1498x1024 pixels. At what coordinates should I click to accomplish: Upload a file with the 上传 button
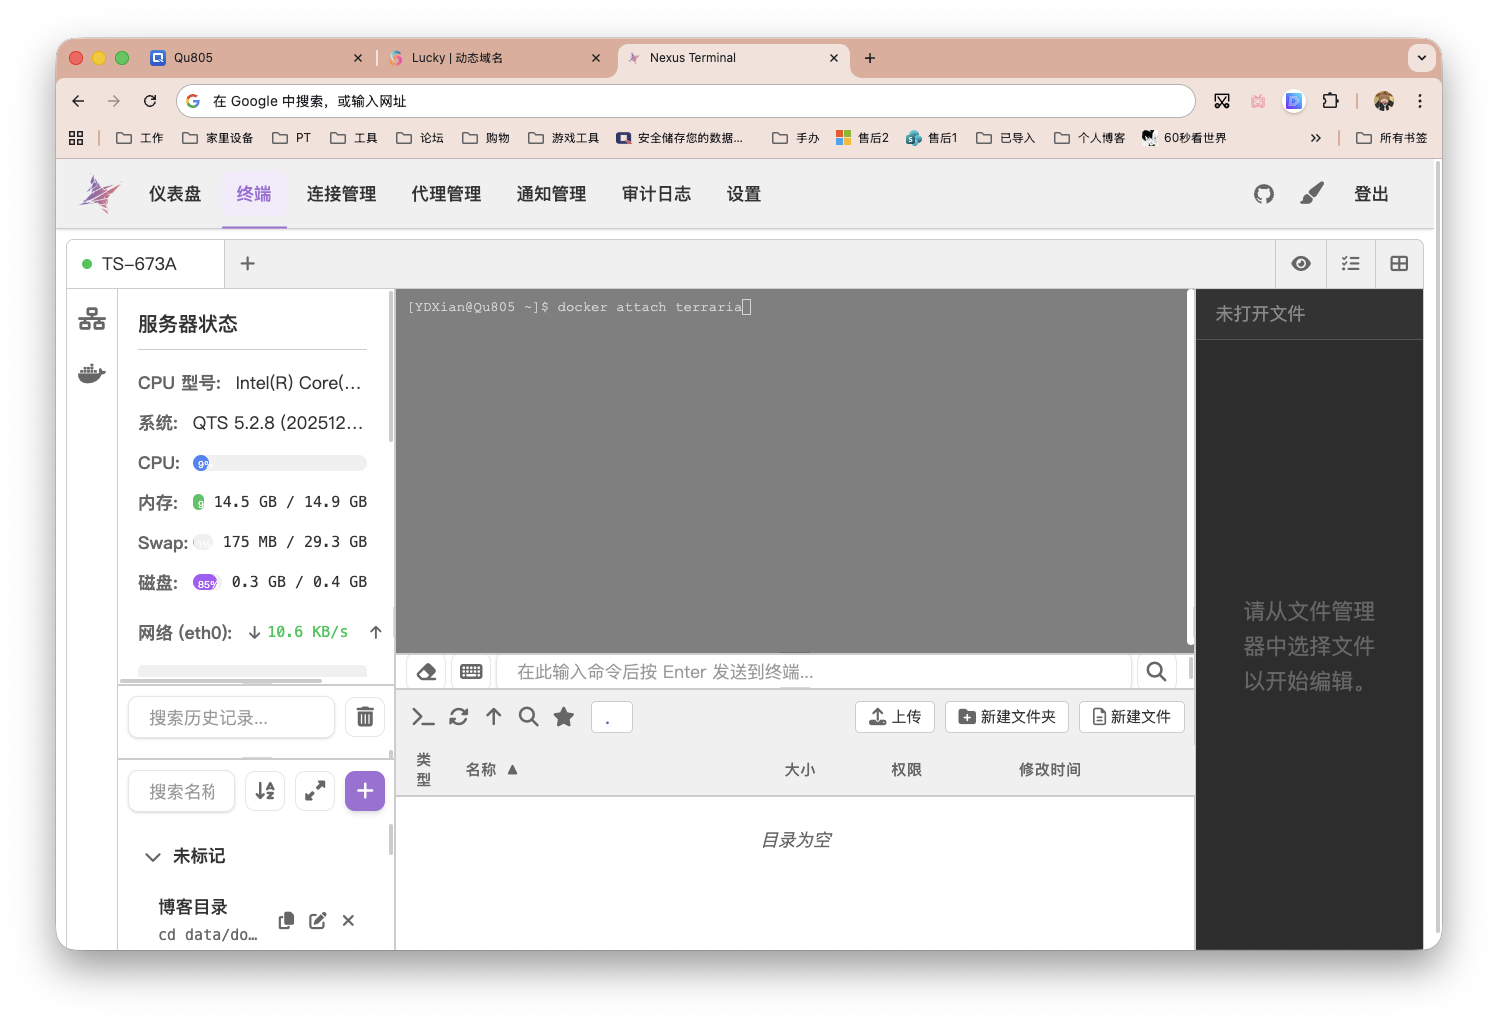pyautogui.click(x=894, y=716)
